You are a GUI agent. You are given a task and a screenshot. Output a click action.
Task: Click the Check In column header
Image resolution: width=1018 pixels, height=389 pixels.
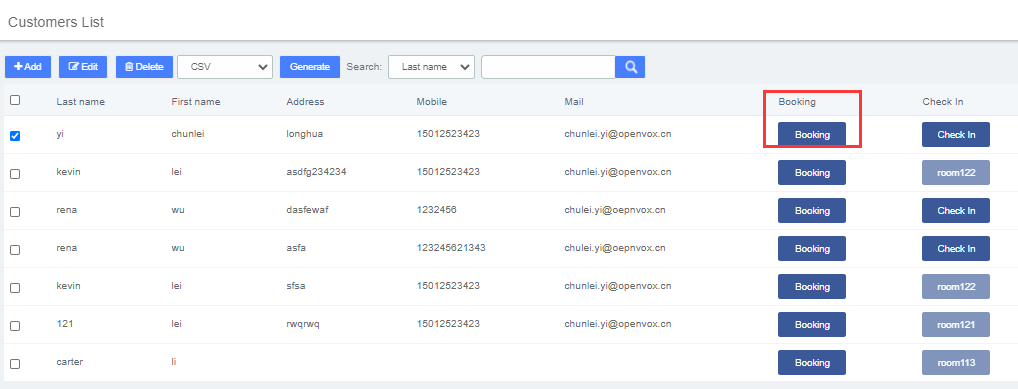(x=943, y=102)
